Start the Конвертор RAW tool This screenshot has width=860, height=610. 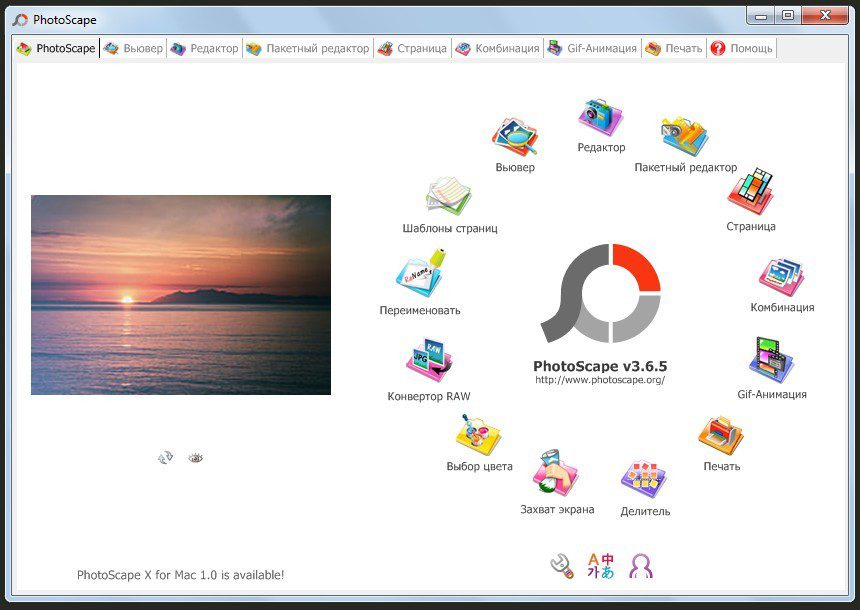coord(429,360)
